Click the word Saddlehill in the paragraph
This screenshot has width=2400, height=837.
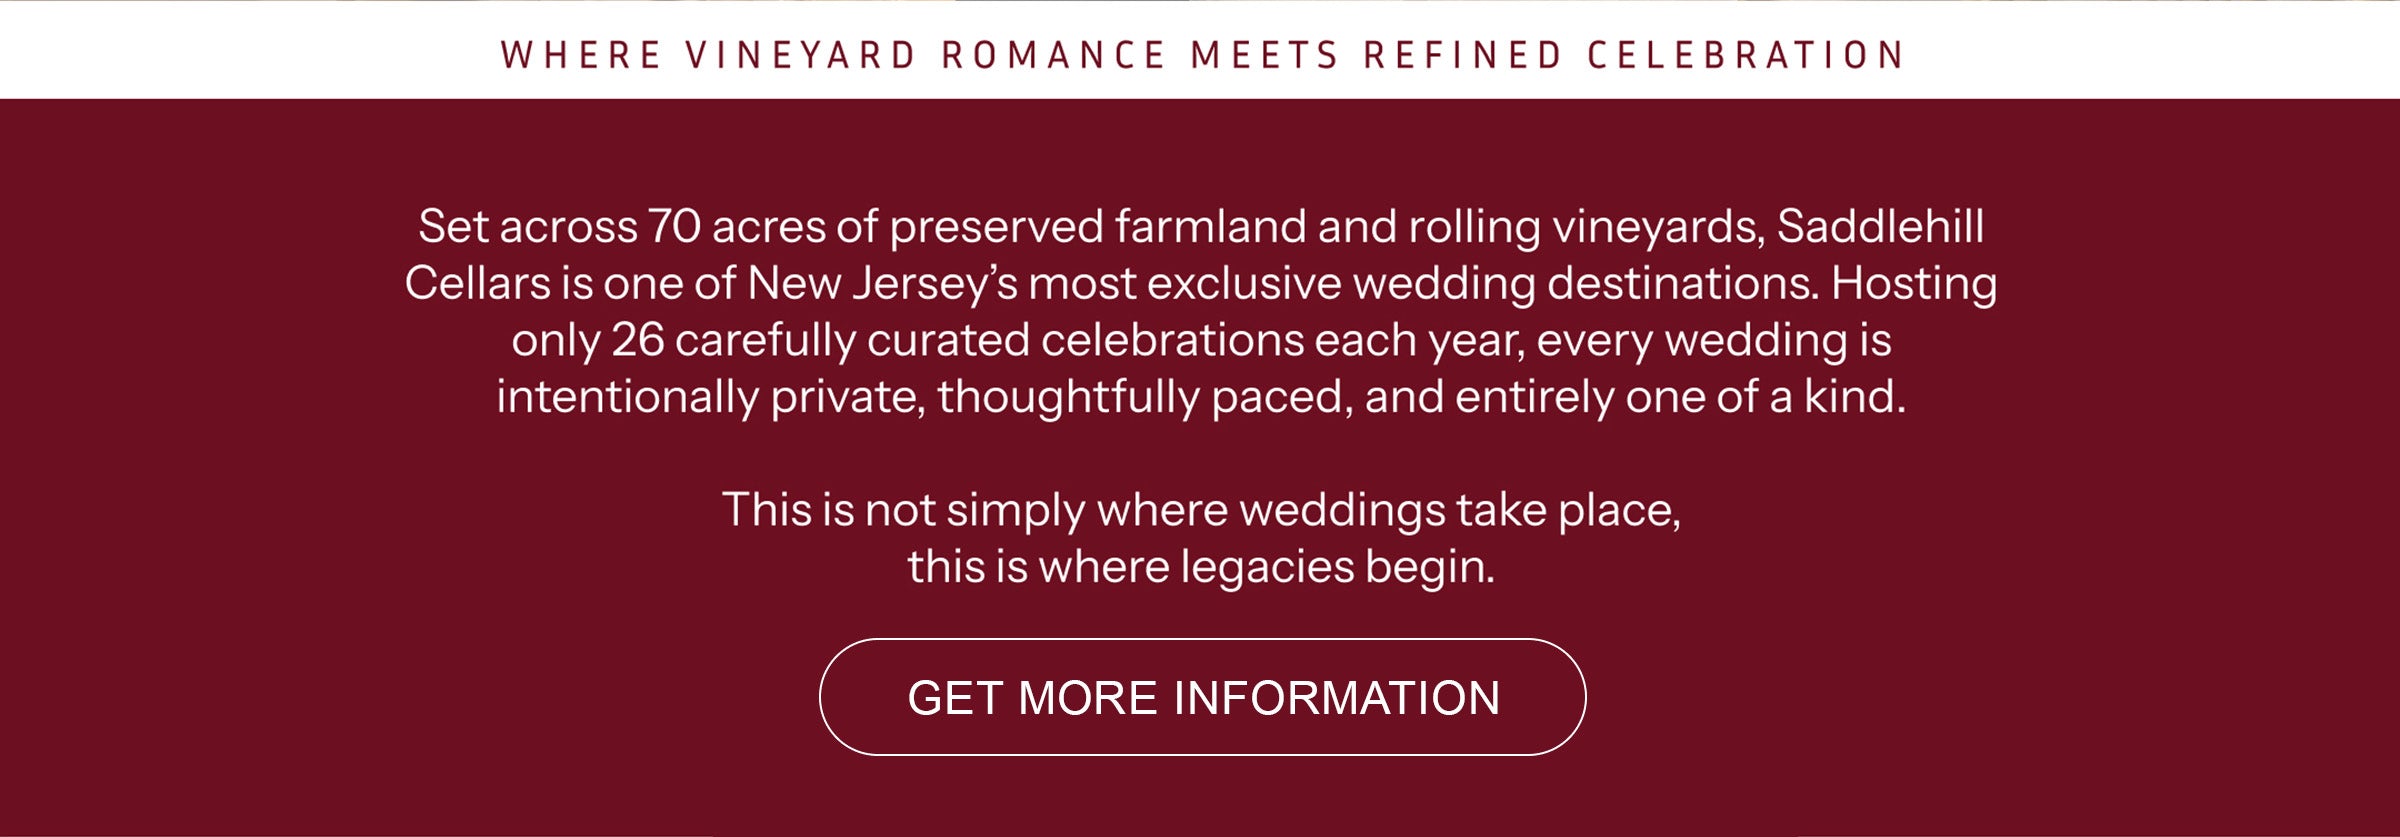pyautogui.click(x=1880, y=227)
